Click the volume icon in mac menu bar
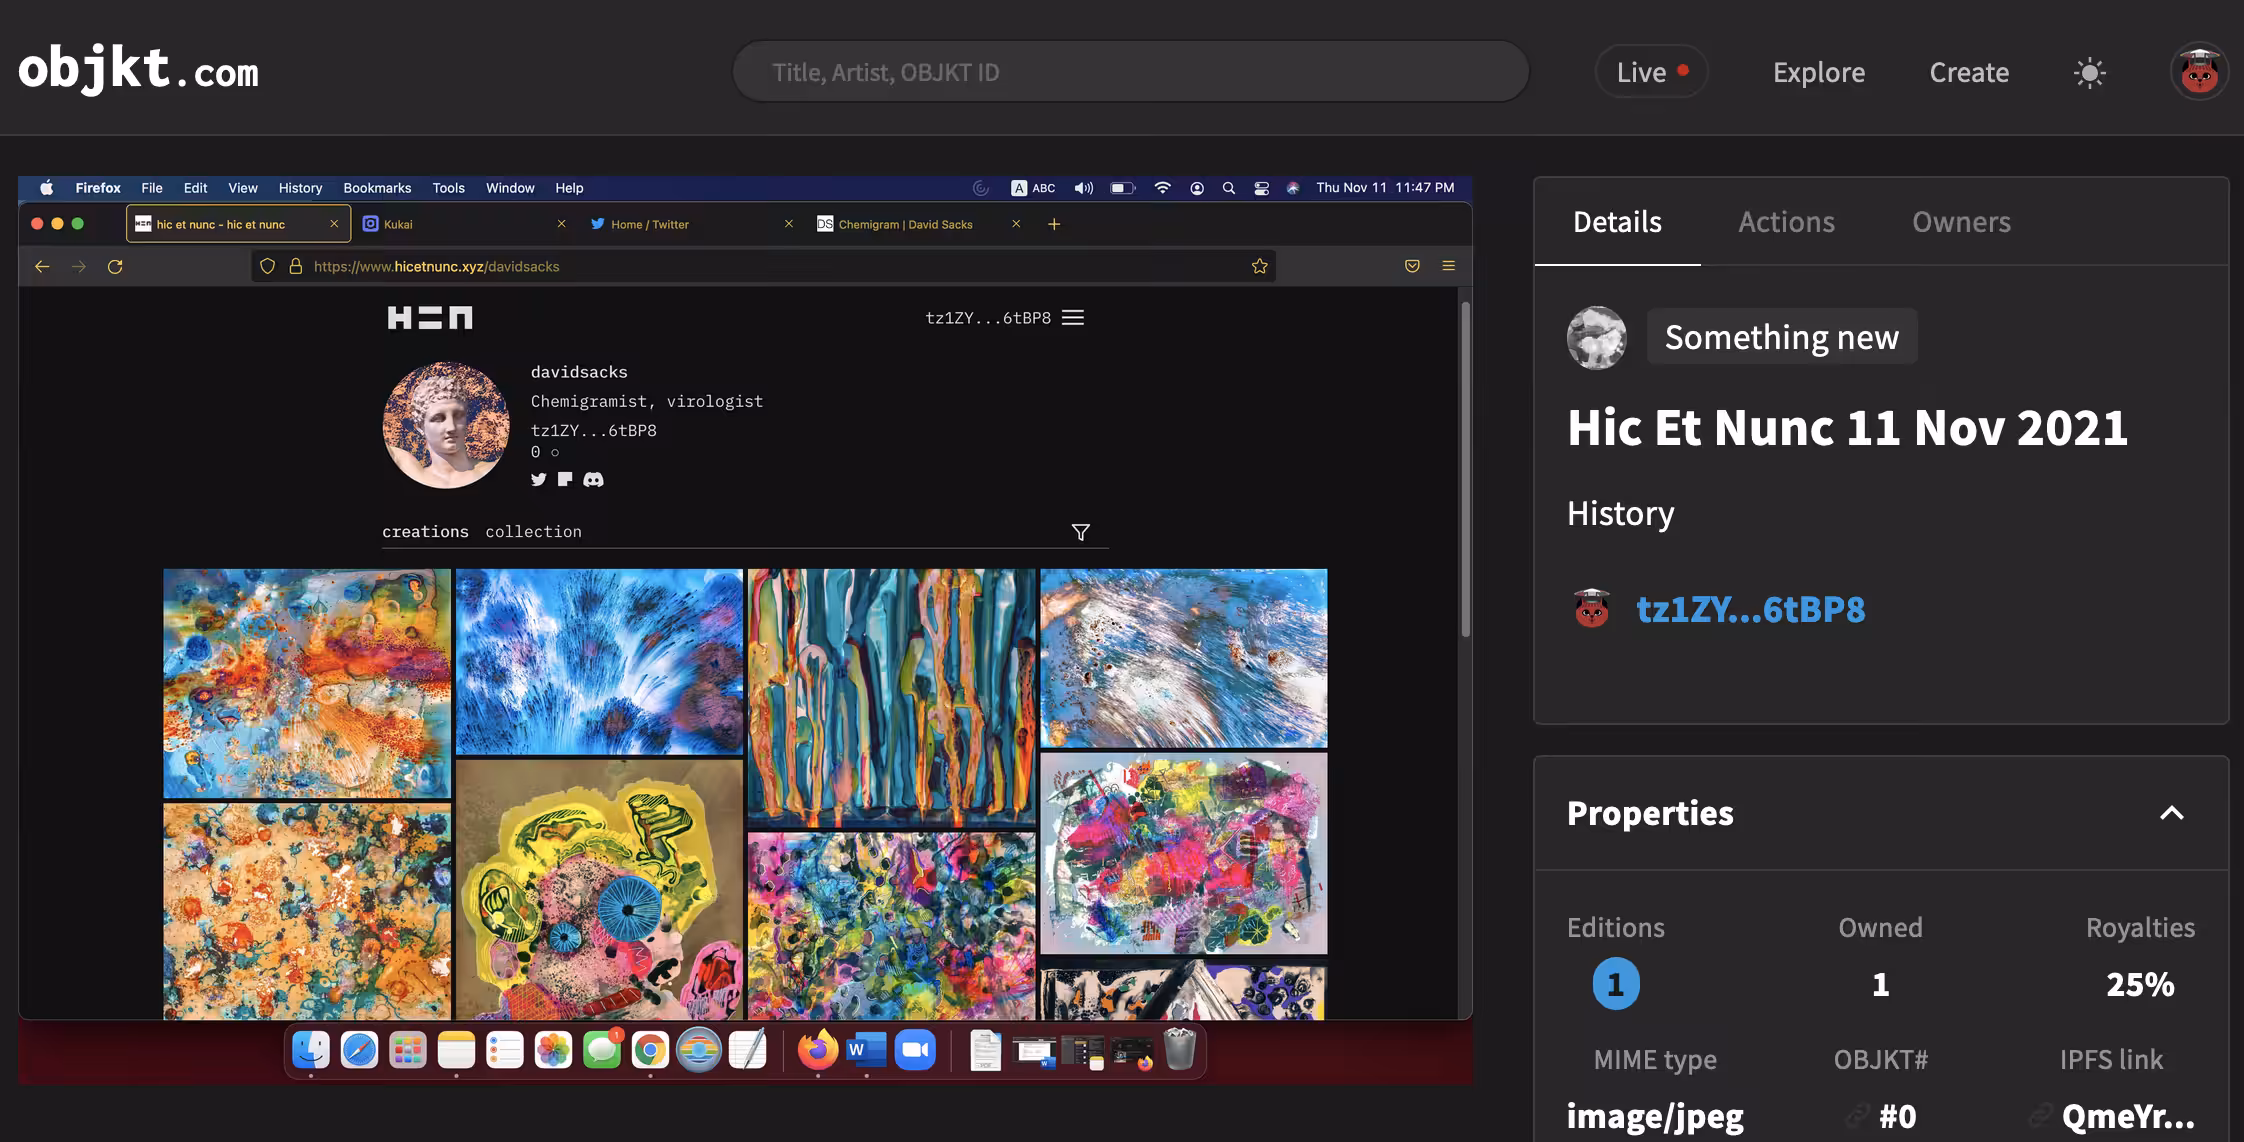Image resolution: width=2244 pixels, height=1142 pixels. pyautogui.click(x=1084, y=188)
